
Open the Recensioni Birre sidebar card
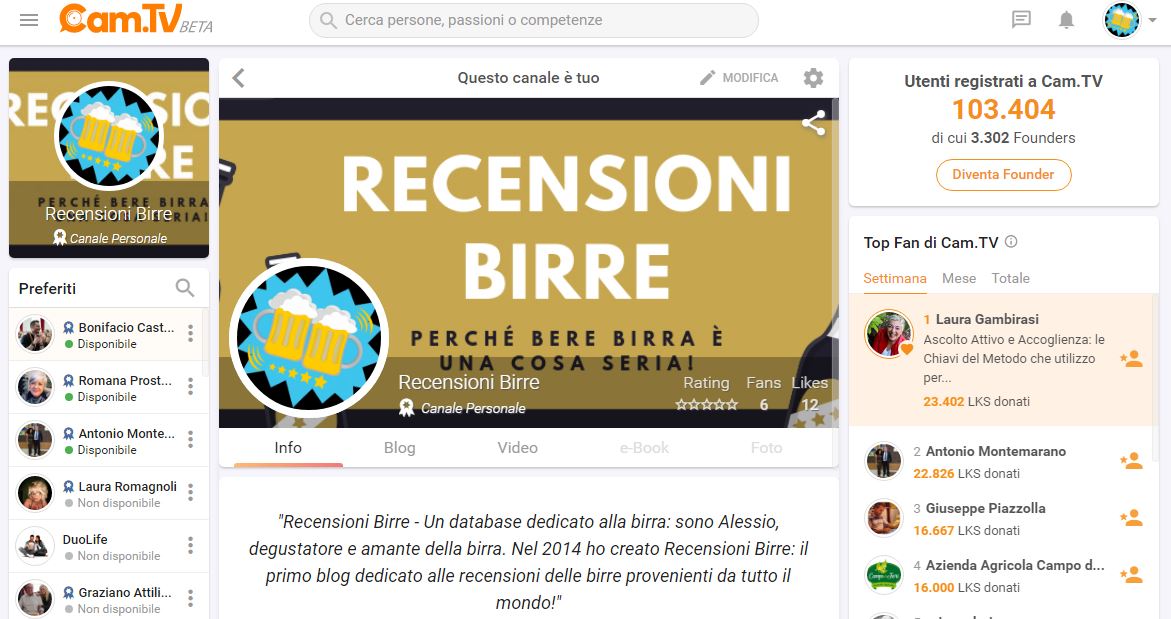pos(109,158)
